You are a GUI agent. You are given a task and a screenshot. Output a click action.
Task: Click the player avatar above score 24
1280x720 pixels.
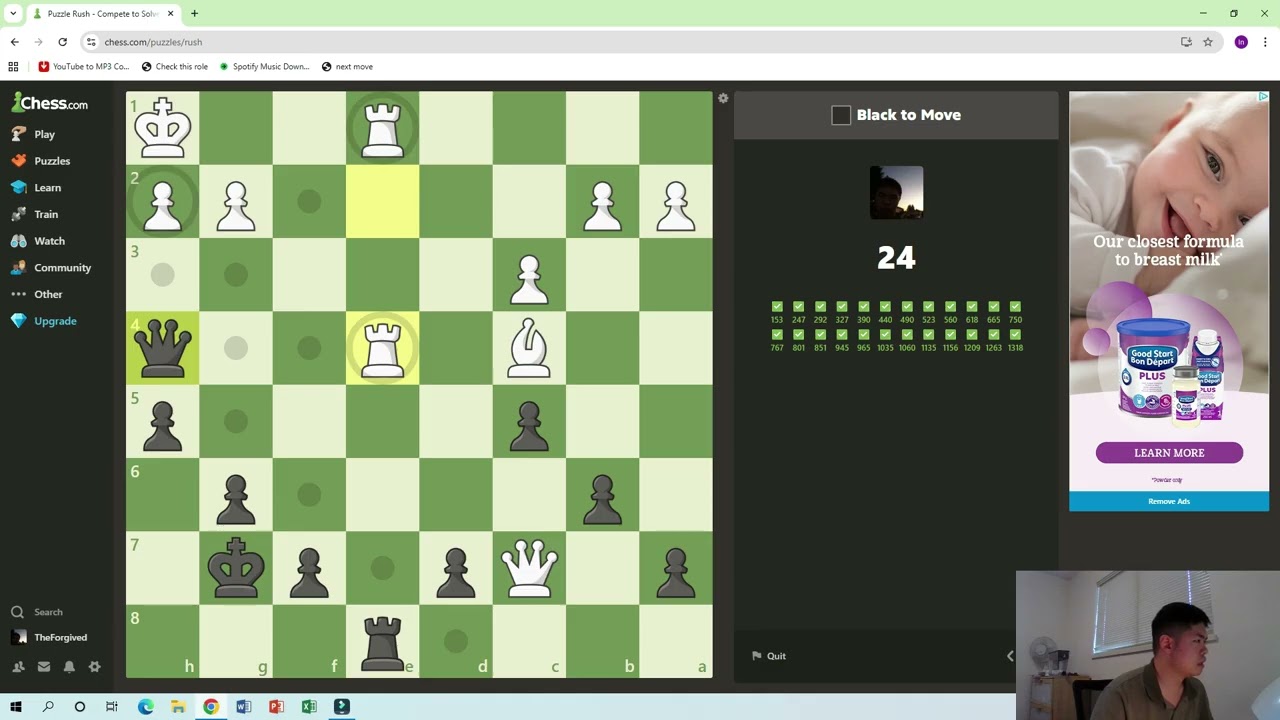[x=896, y=192]
